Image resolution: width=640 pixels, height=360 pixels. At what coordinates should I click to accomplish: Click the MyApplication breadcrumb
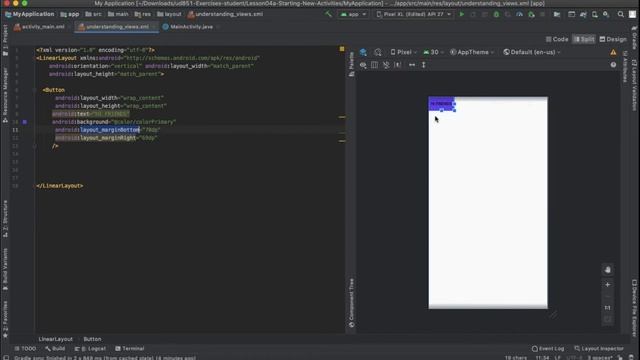pyautogui.click(x=29, y=14)
